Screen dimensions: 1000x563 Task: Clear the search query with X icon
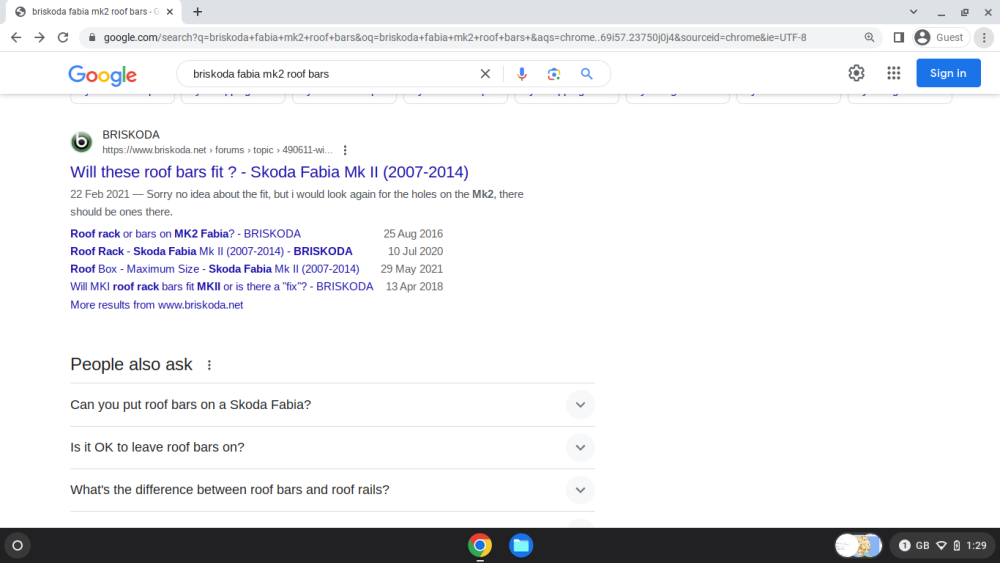coord(485,74)
